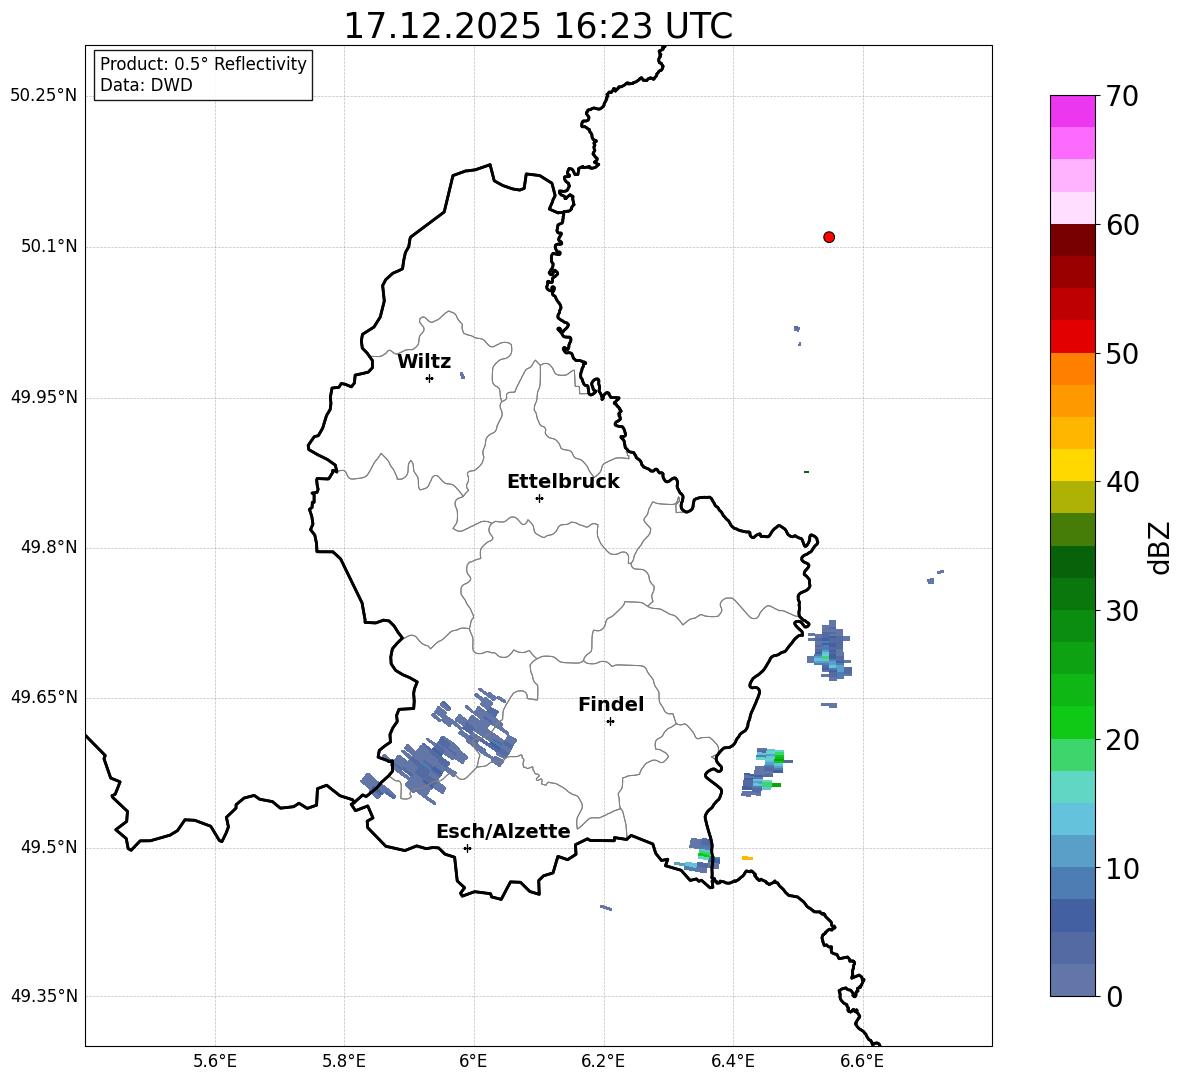Image resolution: width=1184 pixels, height=1081 pixels.
Task: Click the 6°E longitude label
Action: pos(473,1061)
